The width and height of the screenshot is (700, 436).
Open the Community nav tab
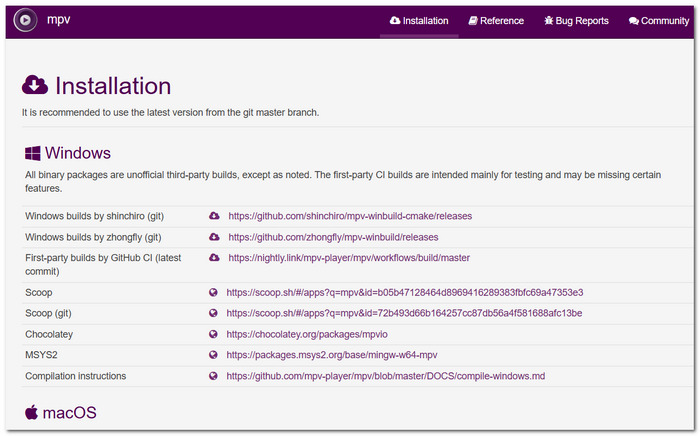coord(658,21)
